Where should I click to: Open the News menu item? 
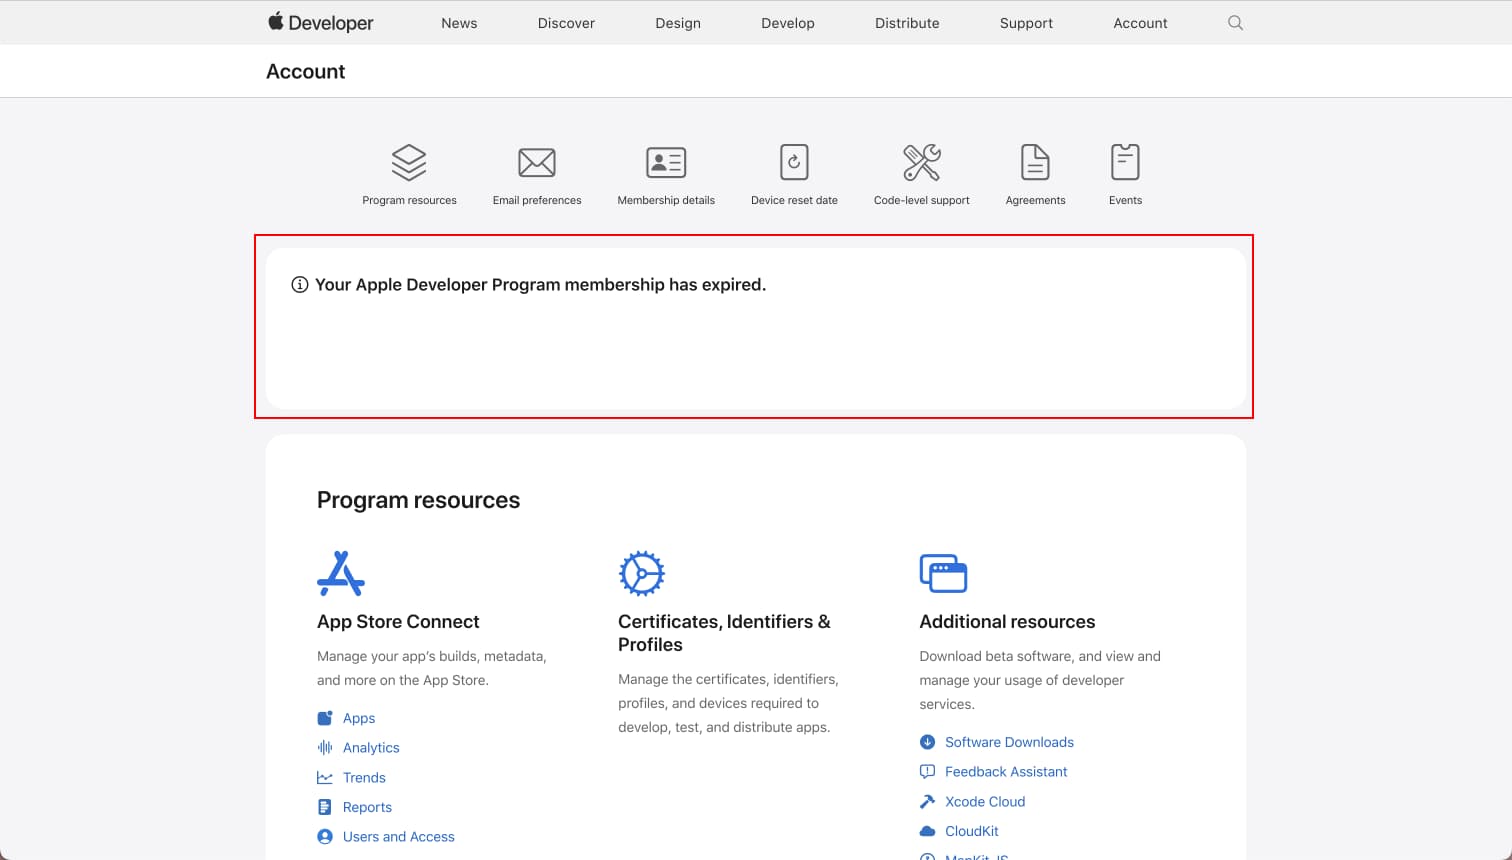(x=459, y=23)
